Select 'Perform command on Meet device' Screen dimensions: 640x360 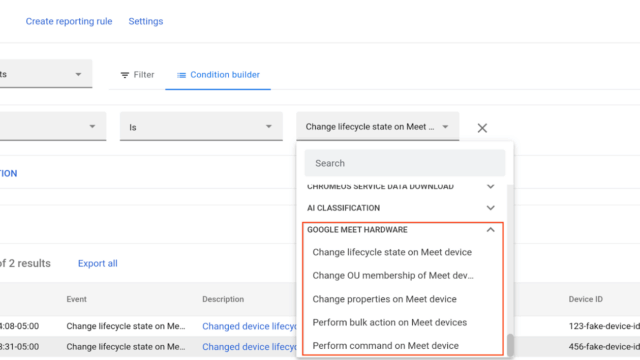coord(386,346)
